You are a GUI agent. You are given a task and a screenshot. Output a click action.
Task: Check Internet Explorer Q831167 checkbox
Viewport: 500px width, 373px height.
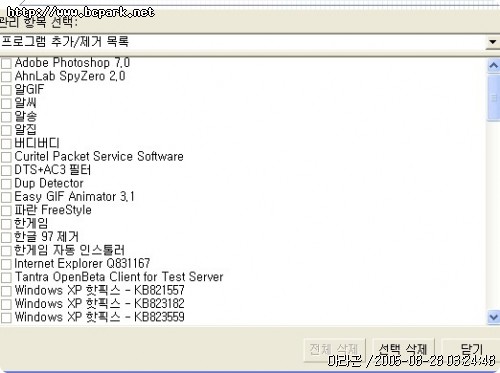coord(6,264)
